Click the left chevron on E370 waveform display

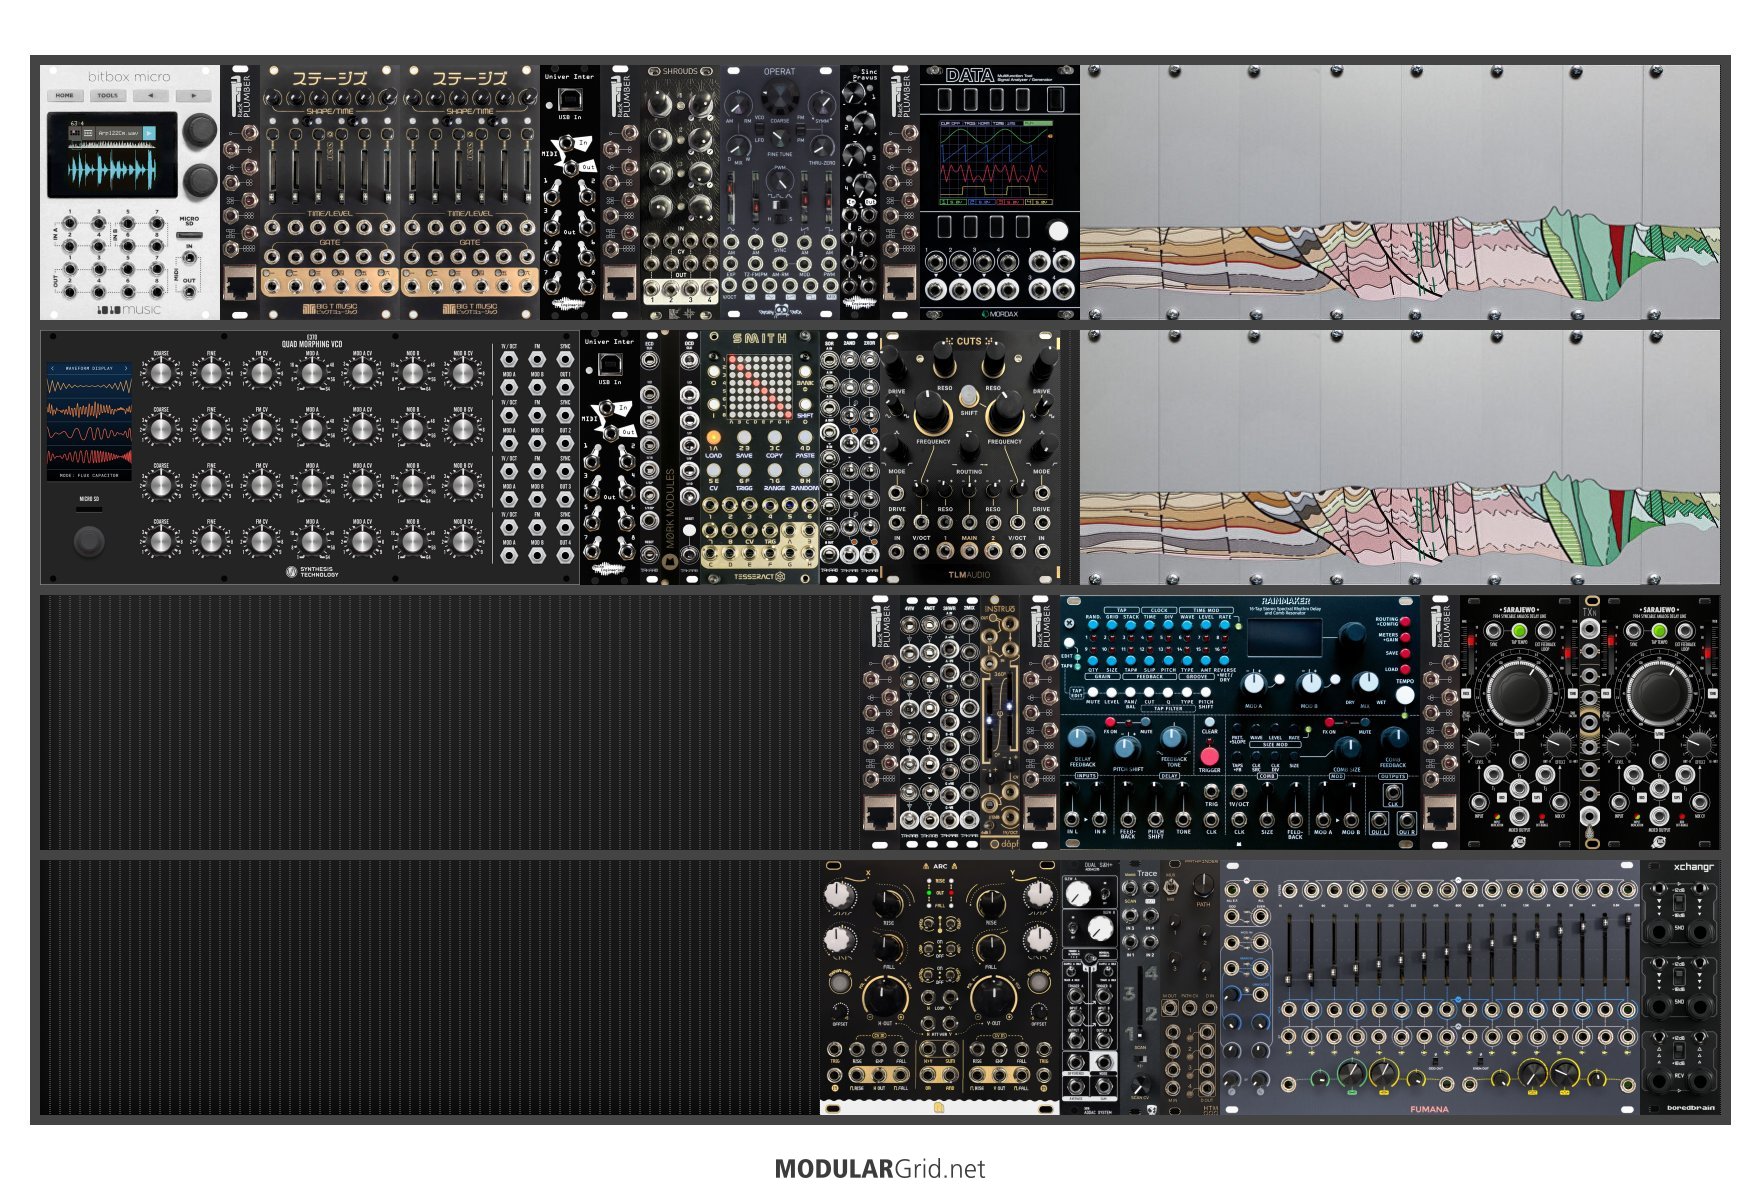pyautogui.click(x=52, y=368)
